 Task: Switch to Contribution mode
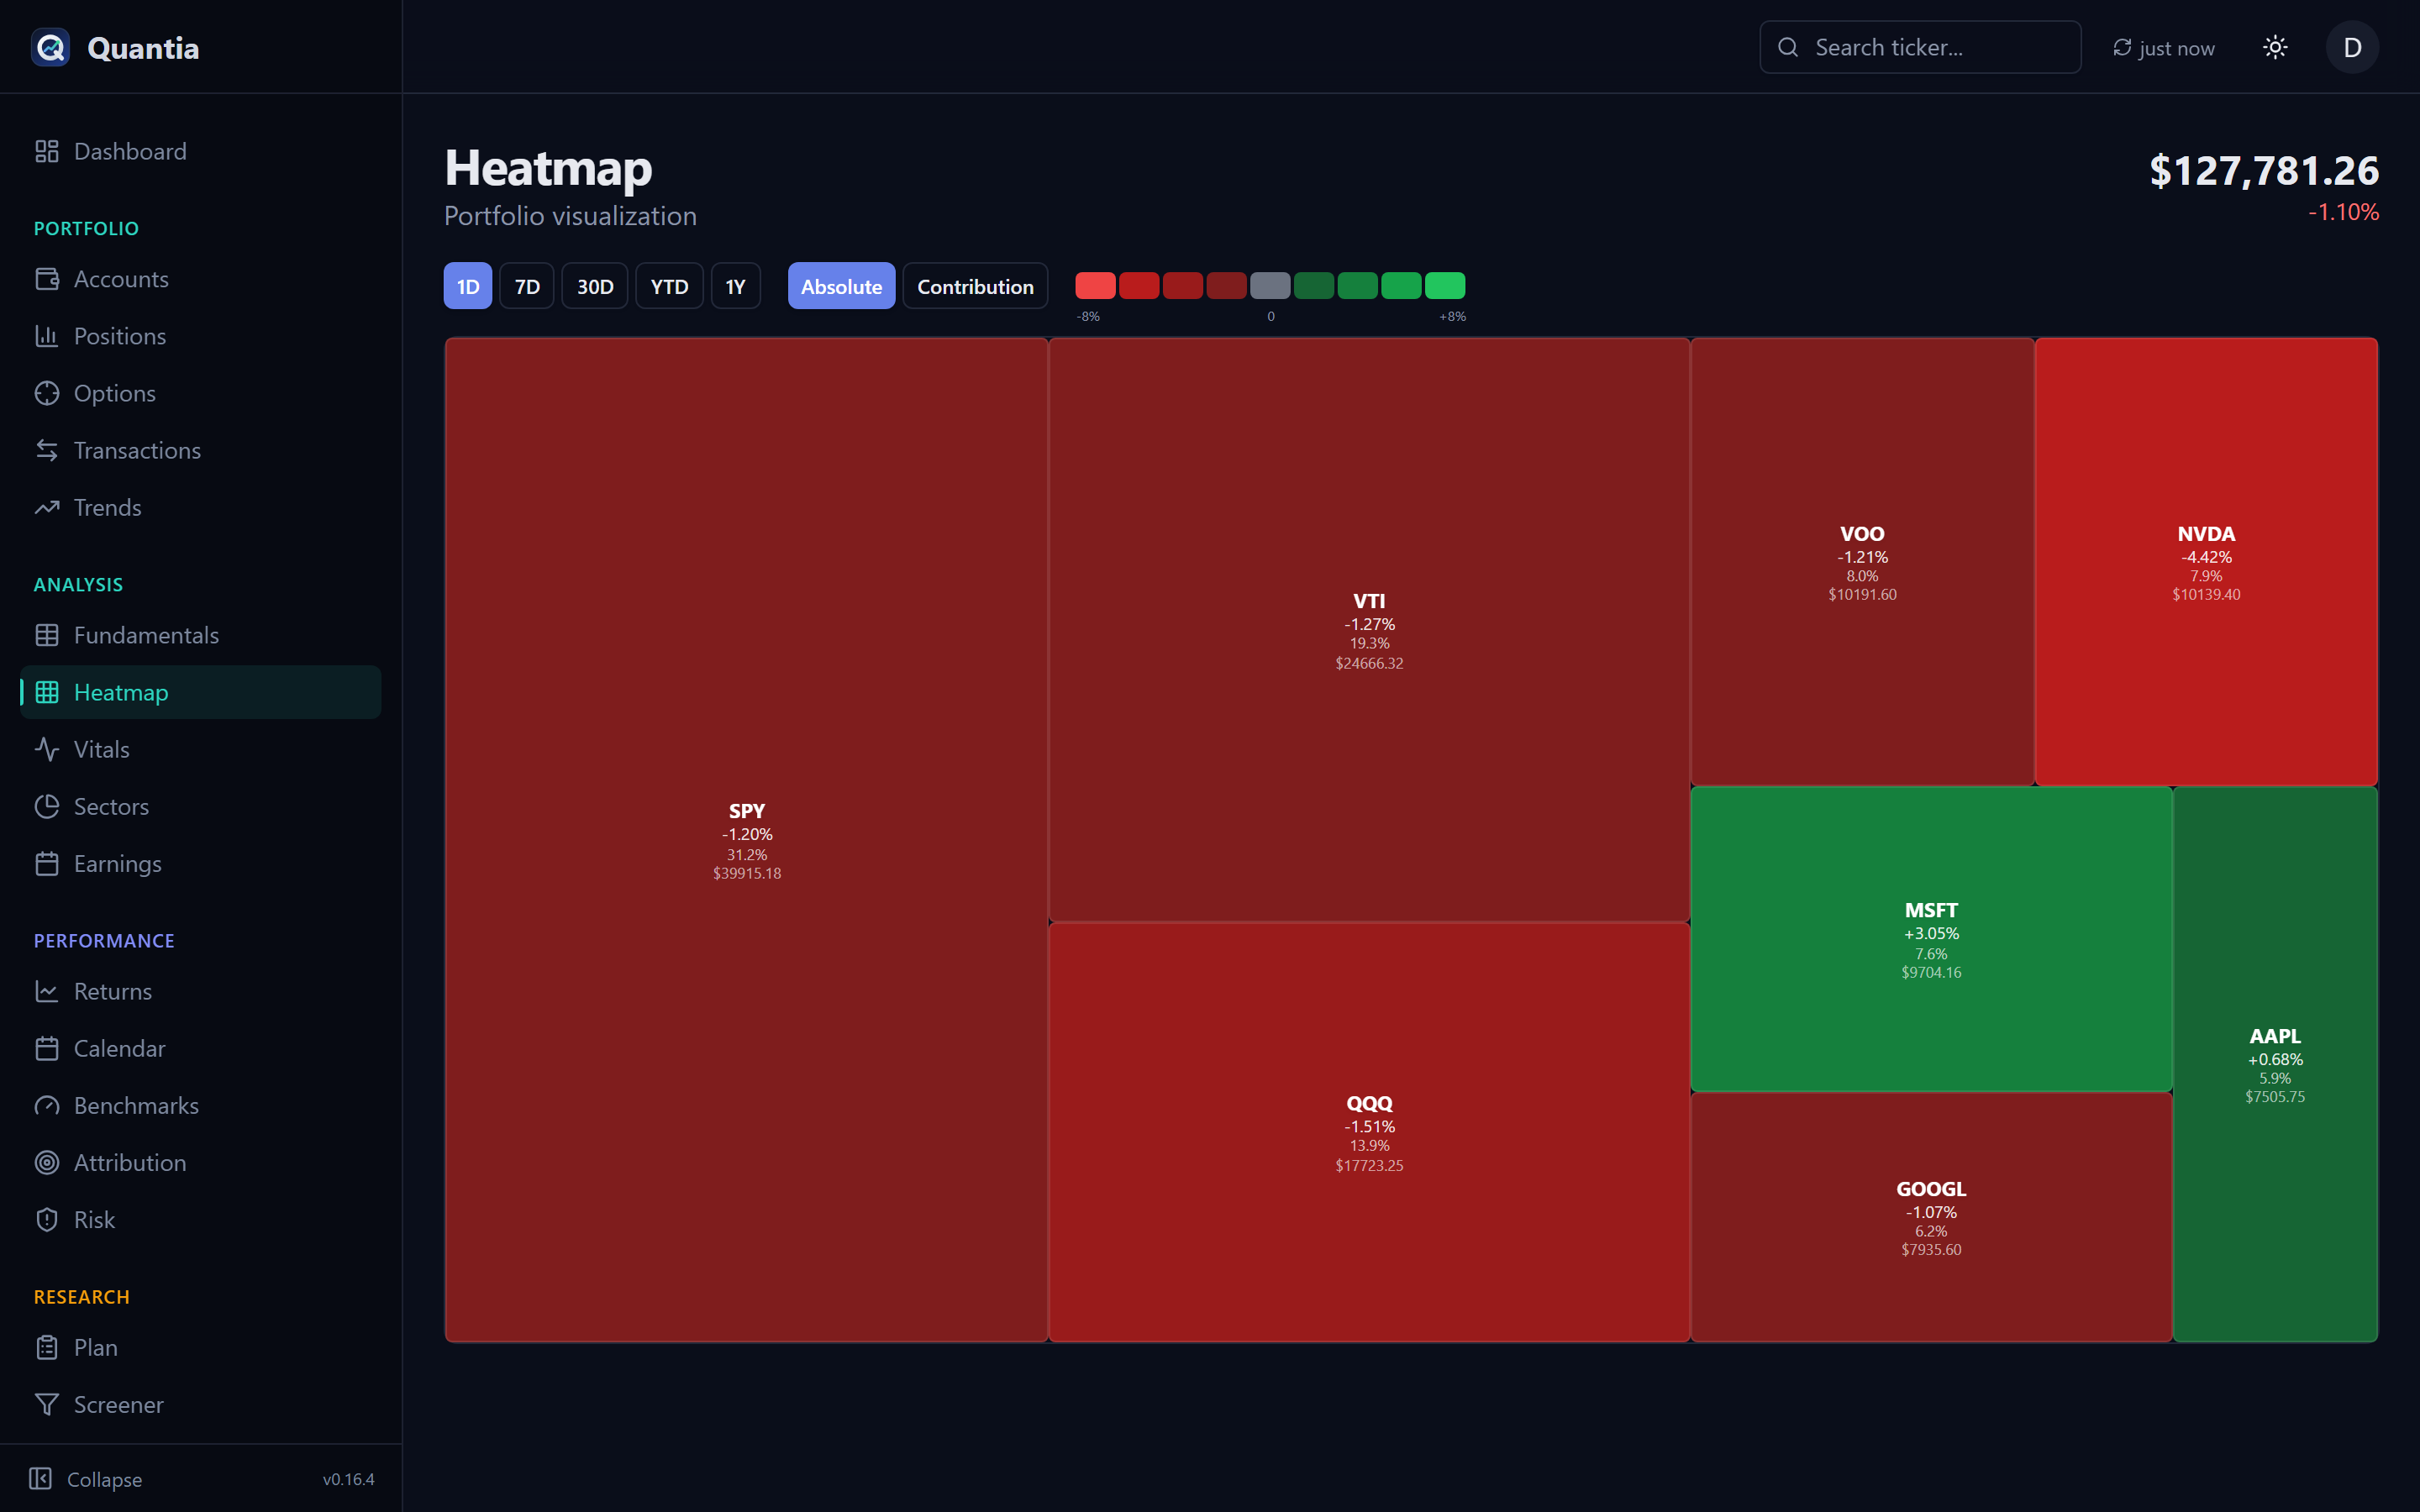(x=975, y=286)
